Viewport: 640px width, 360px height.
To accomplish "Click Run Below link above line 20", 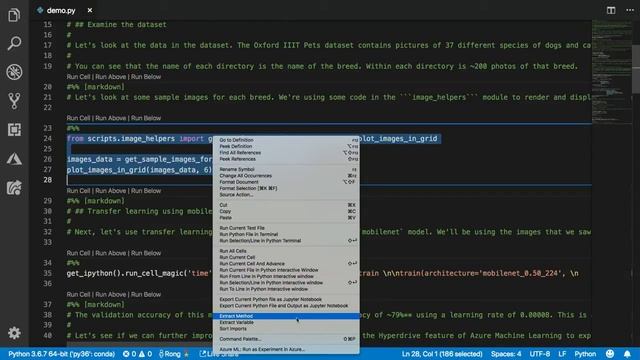I will [146, 77].
